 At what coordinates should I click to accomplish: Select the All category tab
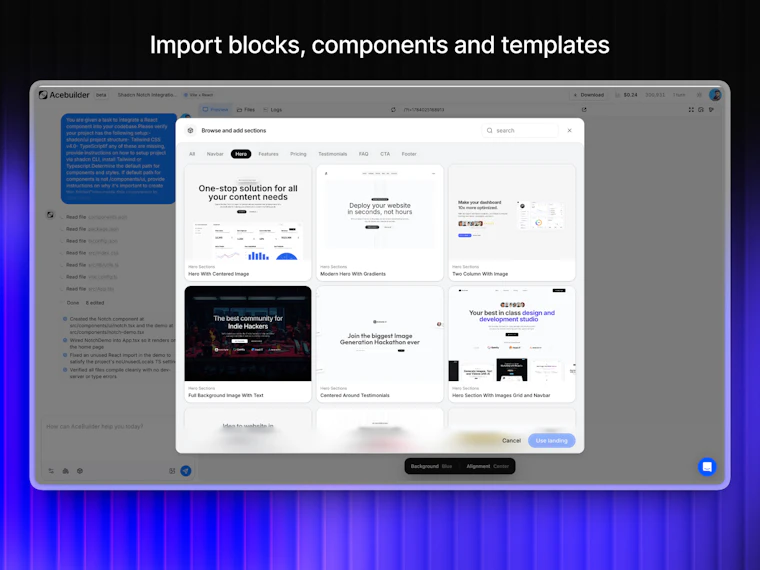pos(192,154)
